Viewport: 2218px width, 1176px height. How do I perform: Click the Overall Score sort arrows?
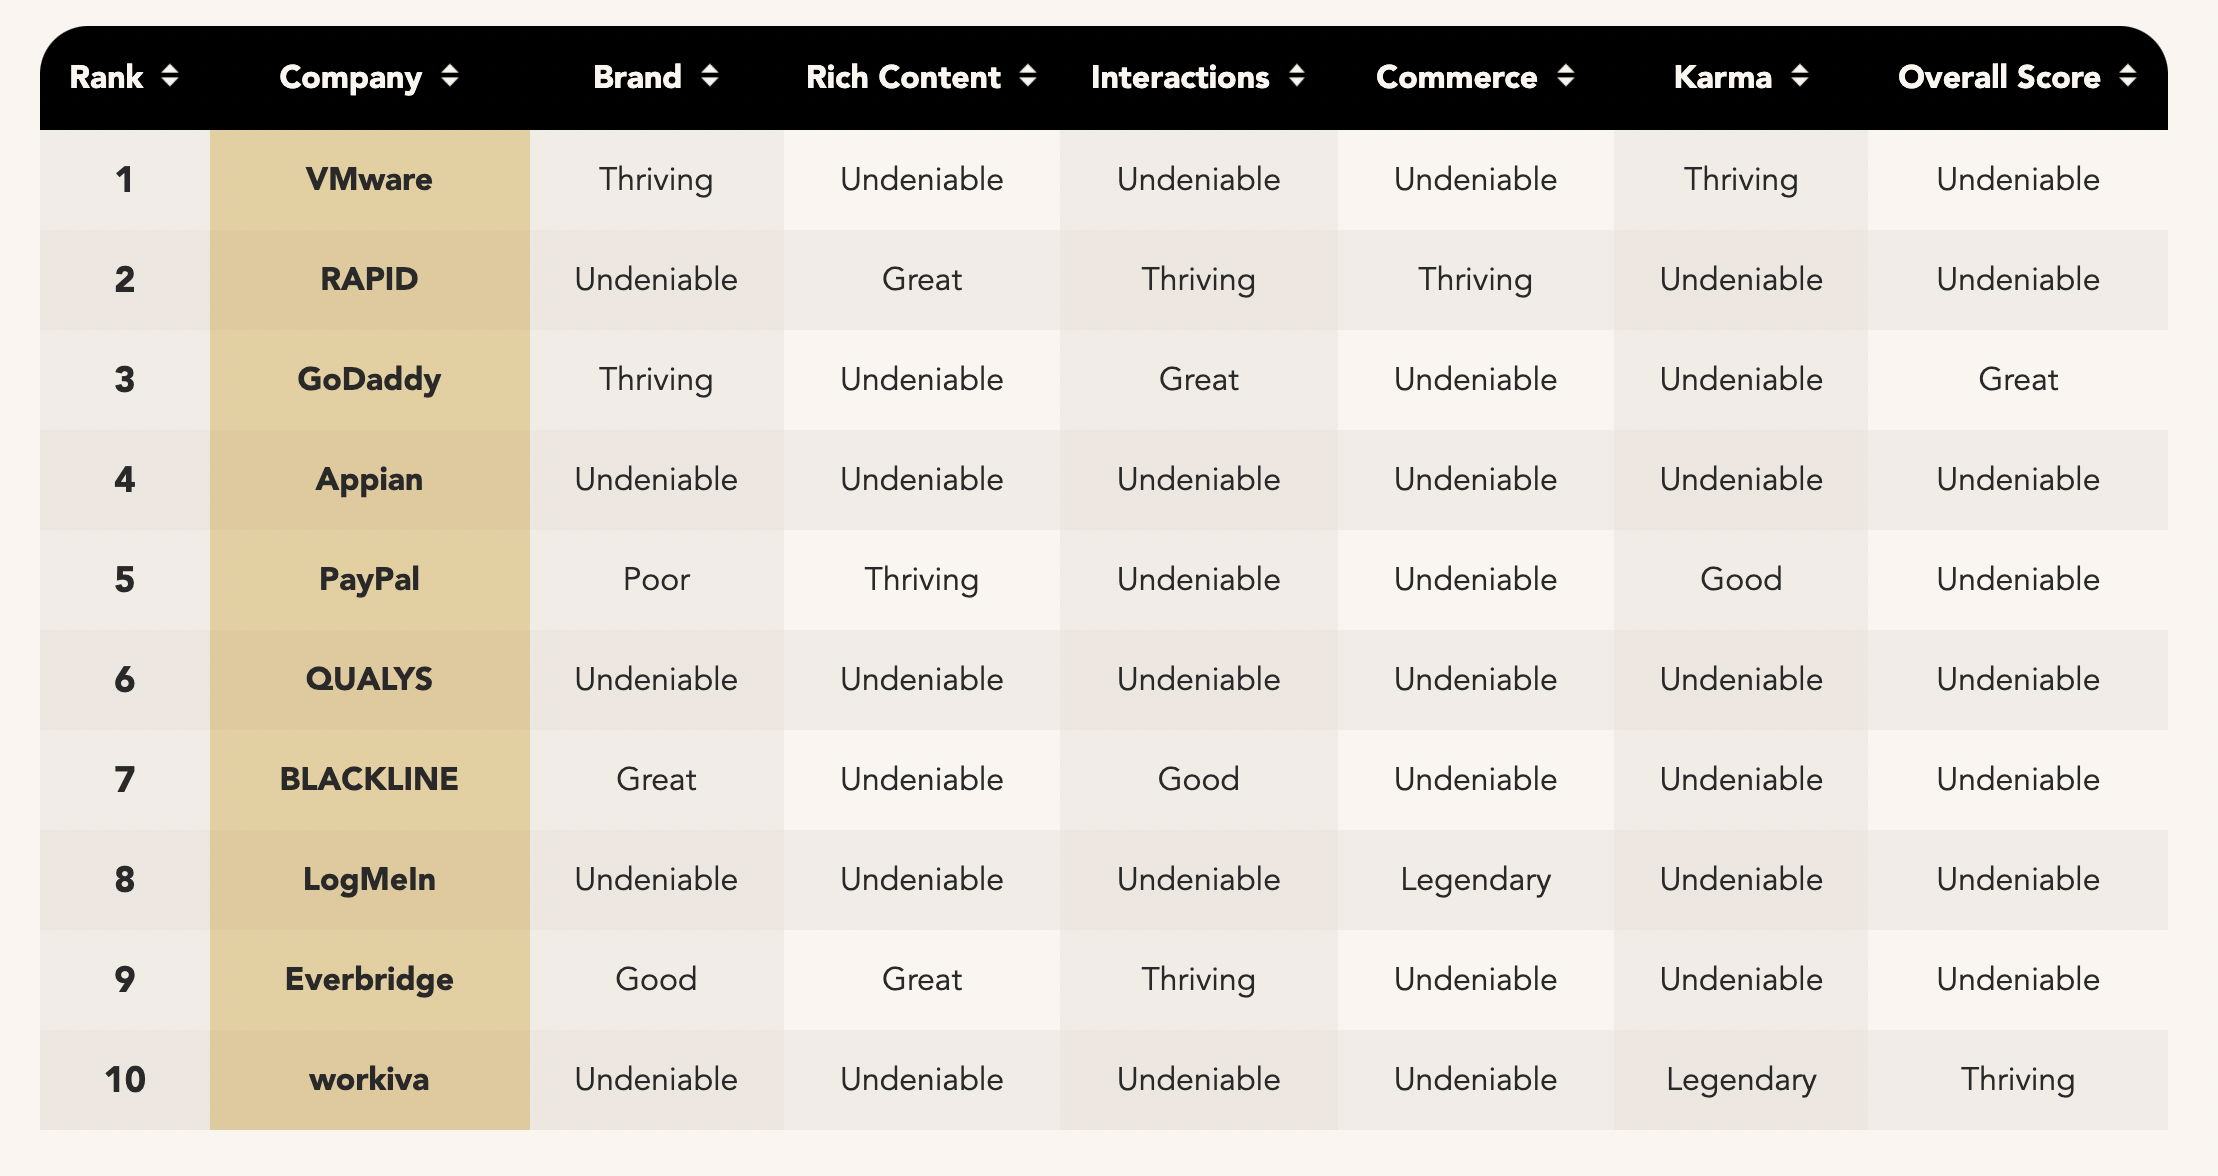click(2128, 76)
